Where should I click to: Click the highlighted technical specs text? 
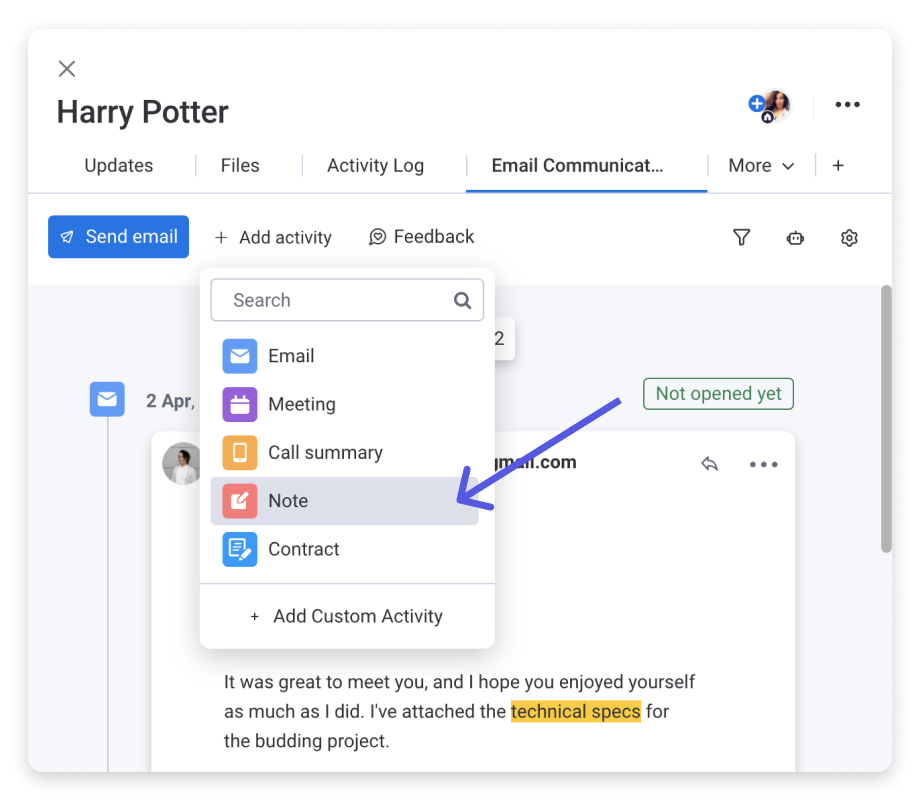(x=576, y=712)
